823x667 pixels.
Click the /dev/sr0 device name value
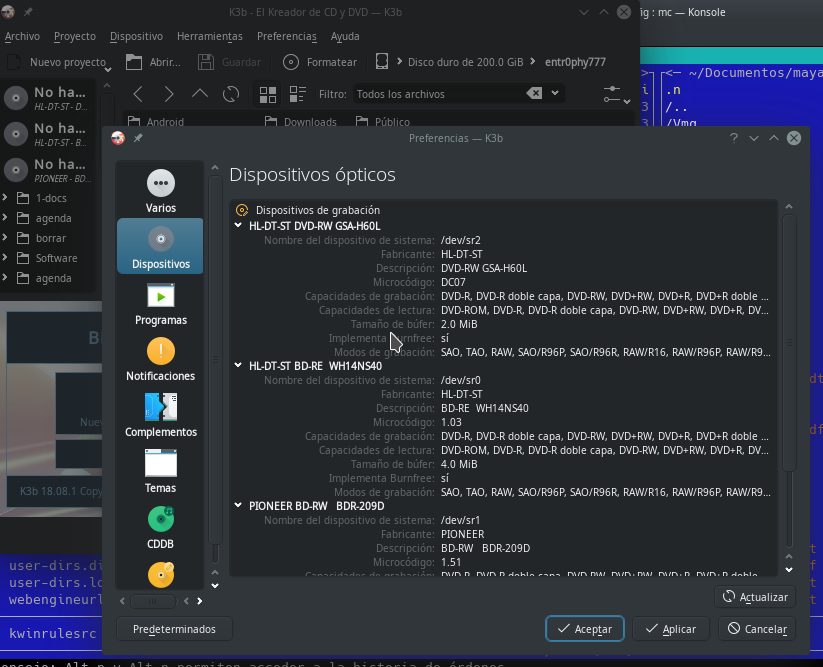(x=461, y=380)
